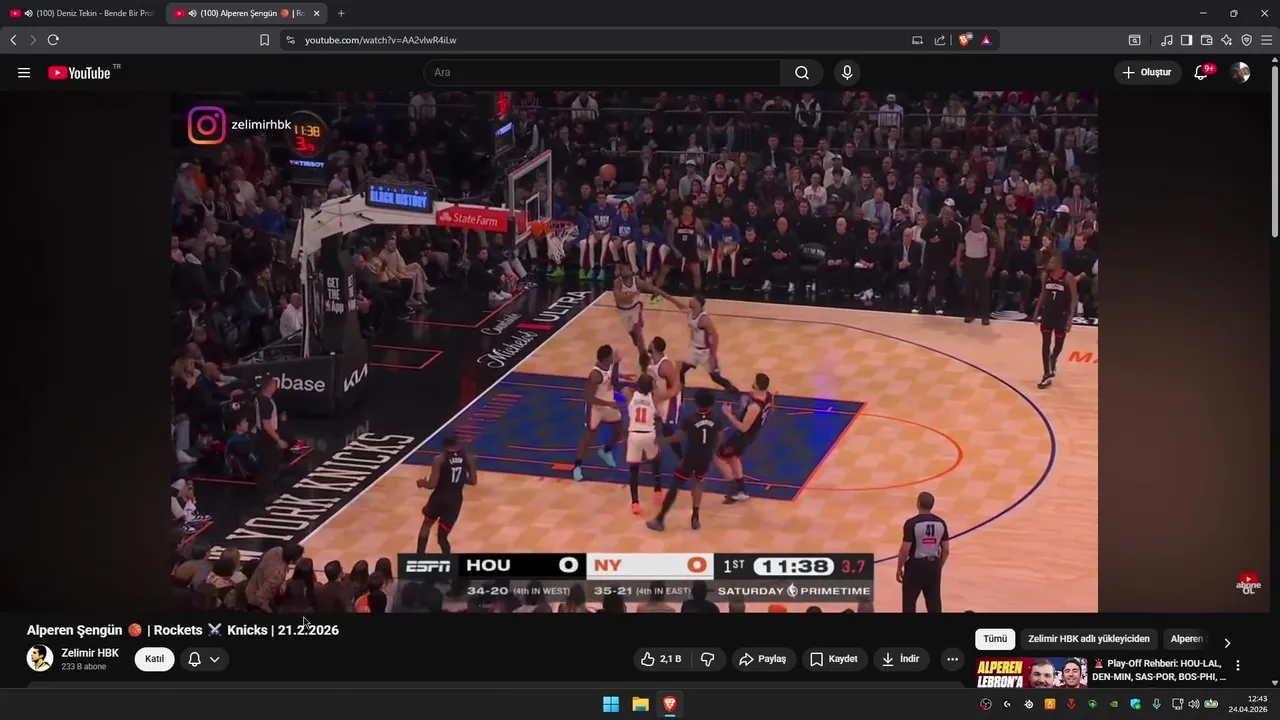1280x720 pixels.
Task: Select the Tümü filter chip
Action: (x=995, y=639)
